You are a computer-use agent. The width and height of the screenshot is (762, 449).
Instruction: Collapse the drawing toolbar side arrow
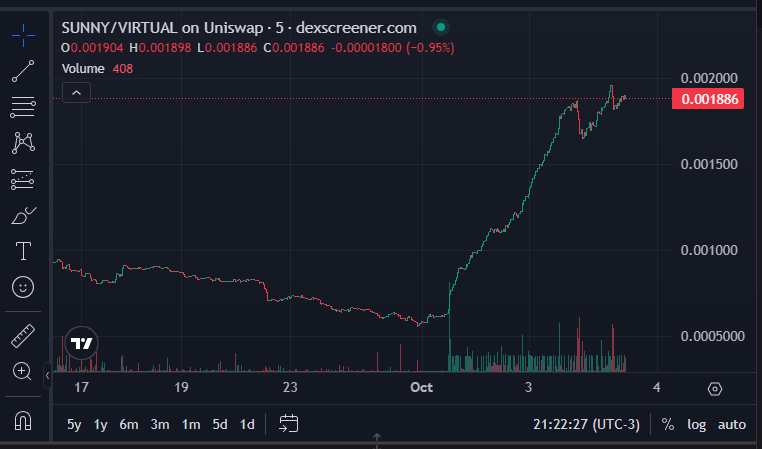[x=47, y=376]
